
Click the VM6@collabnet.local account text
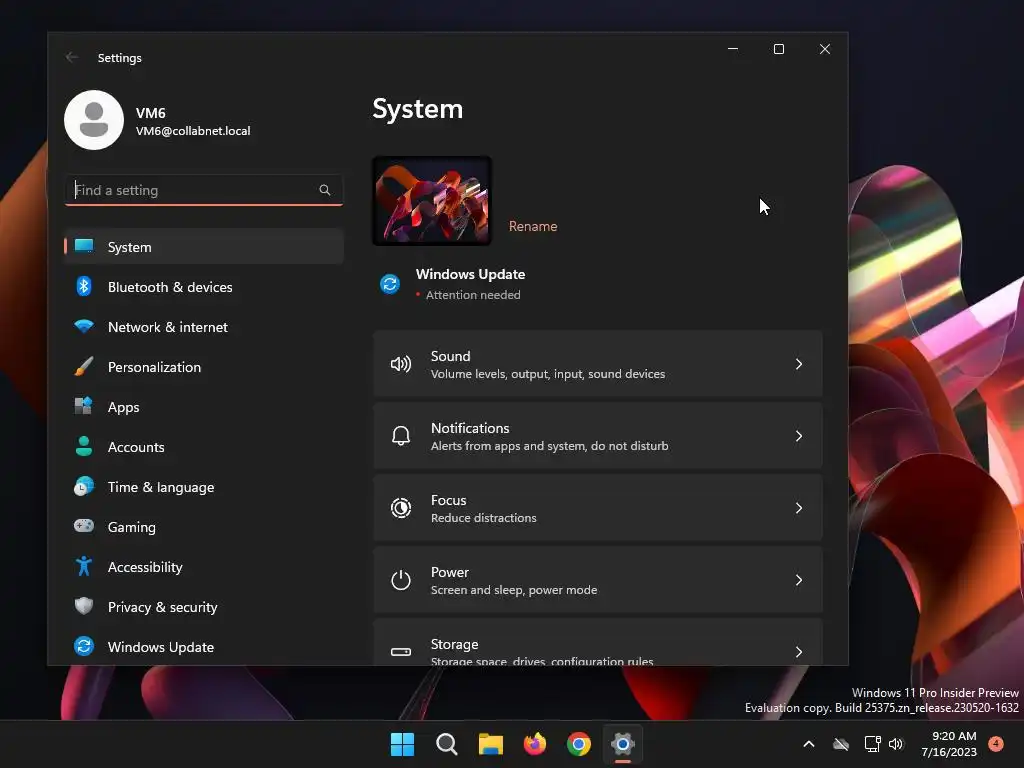(193, 131)
